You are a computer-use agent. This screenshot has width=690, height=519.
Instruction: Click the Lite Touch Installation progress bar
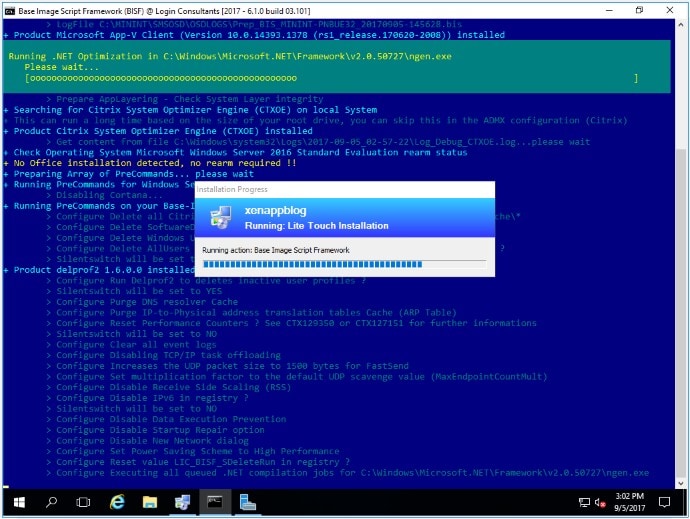click(344, 265)
